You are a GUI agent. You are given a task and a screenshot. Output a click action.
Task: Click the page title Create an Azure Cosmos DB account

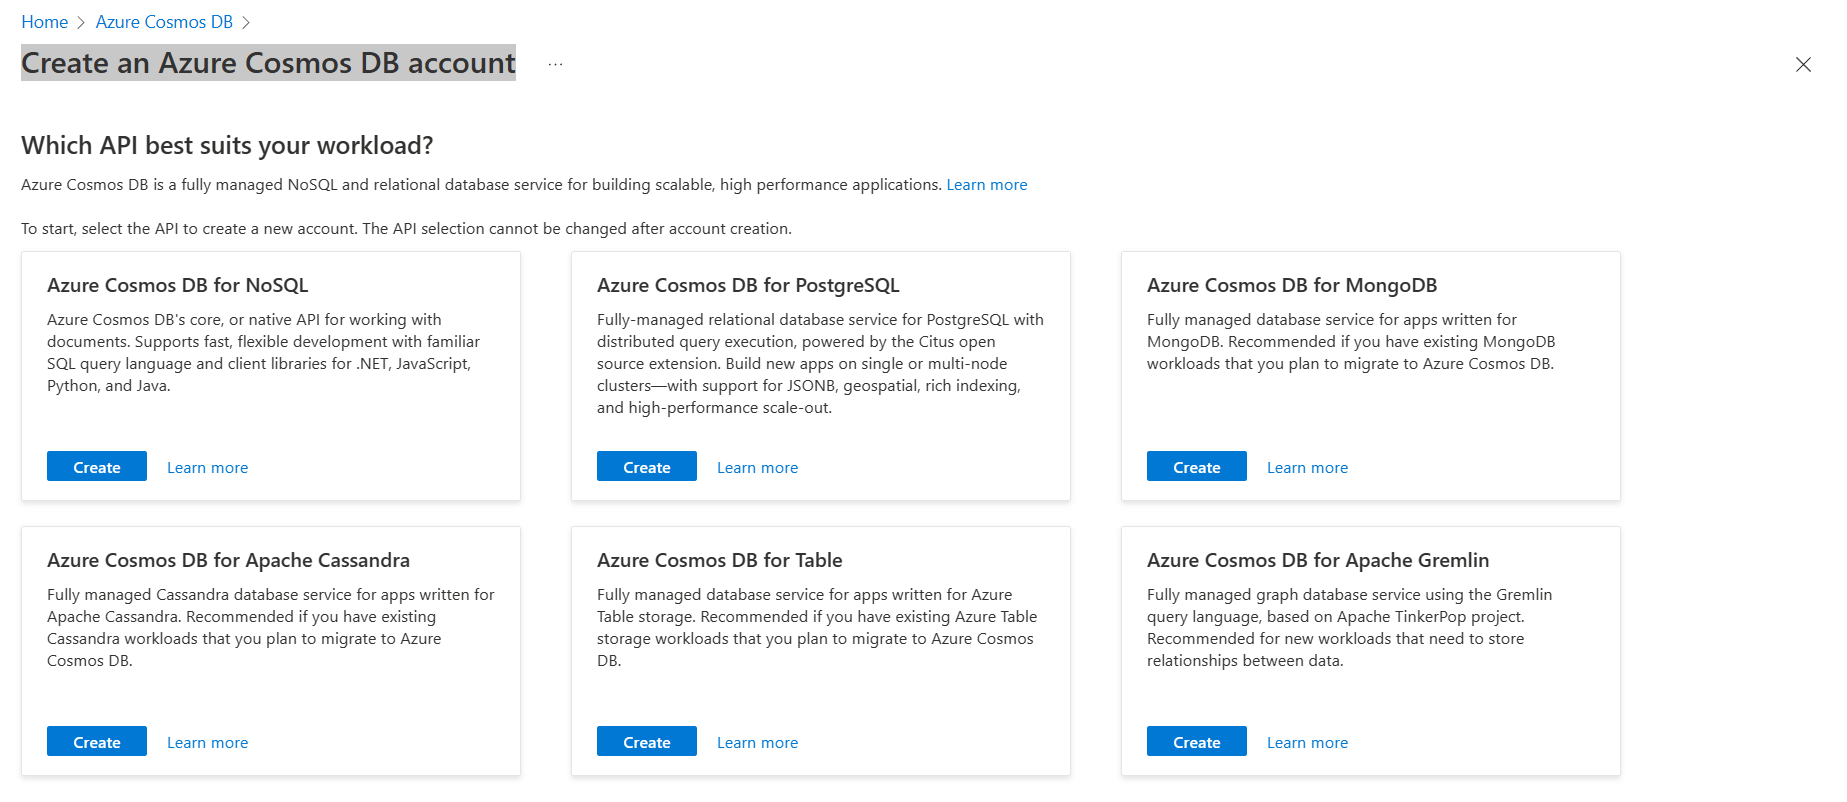pyautogui.click(x=268, y=63)
